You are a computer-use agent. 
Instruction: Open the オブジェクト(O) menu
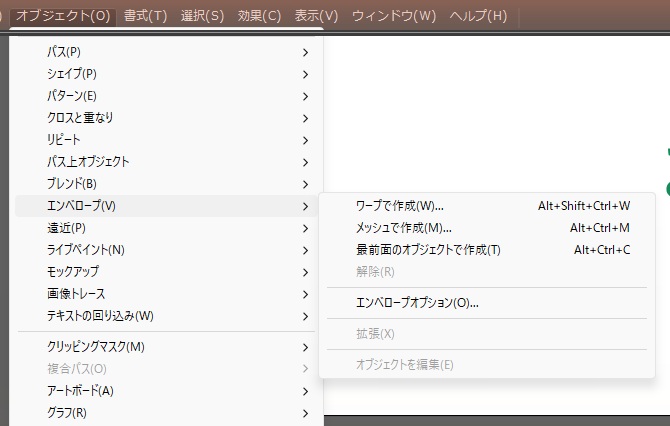[x=63, y=16]
